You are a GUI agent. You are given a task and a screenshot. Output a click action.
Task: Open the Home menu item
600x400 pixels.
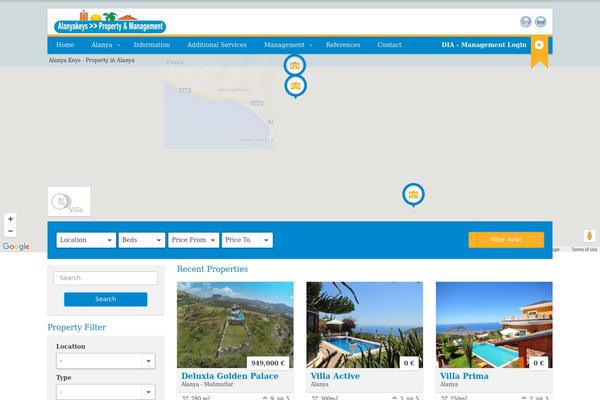65,45
